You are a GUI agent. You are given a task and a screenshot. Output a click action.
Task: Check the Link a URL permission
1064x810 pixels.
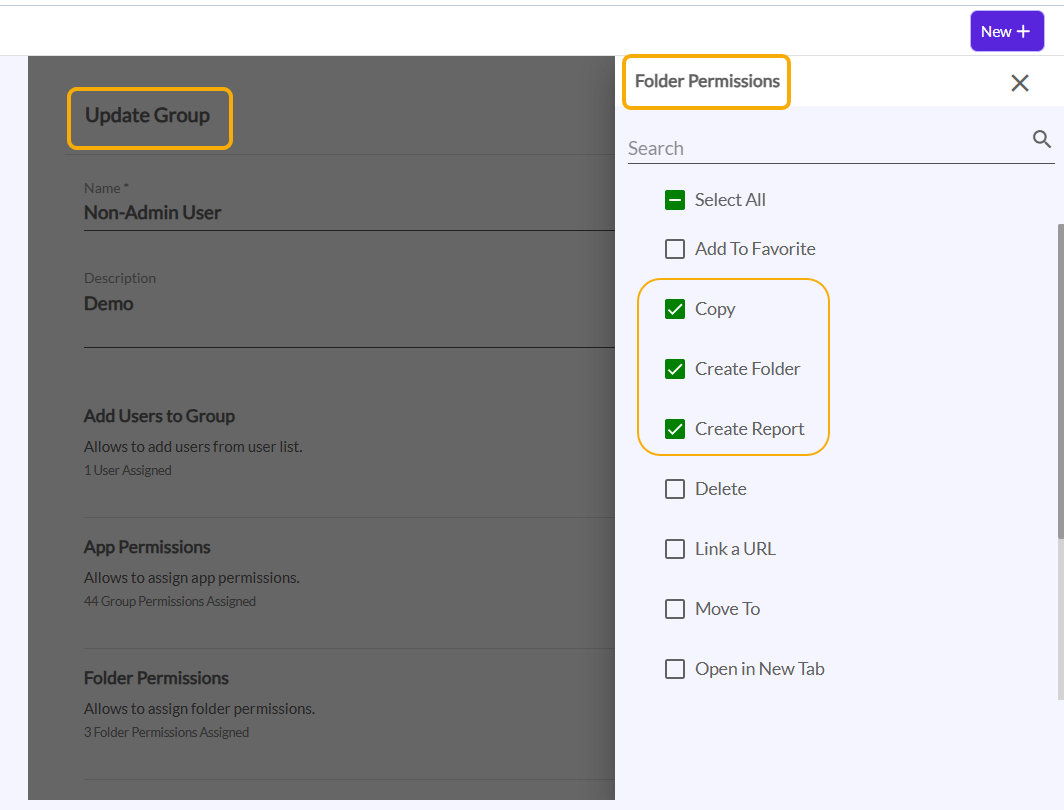click(675, 549)
